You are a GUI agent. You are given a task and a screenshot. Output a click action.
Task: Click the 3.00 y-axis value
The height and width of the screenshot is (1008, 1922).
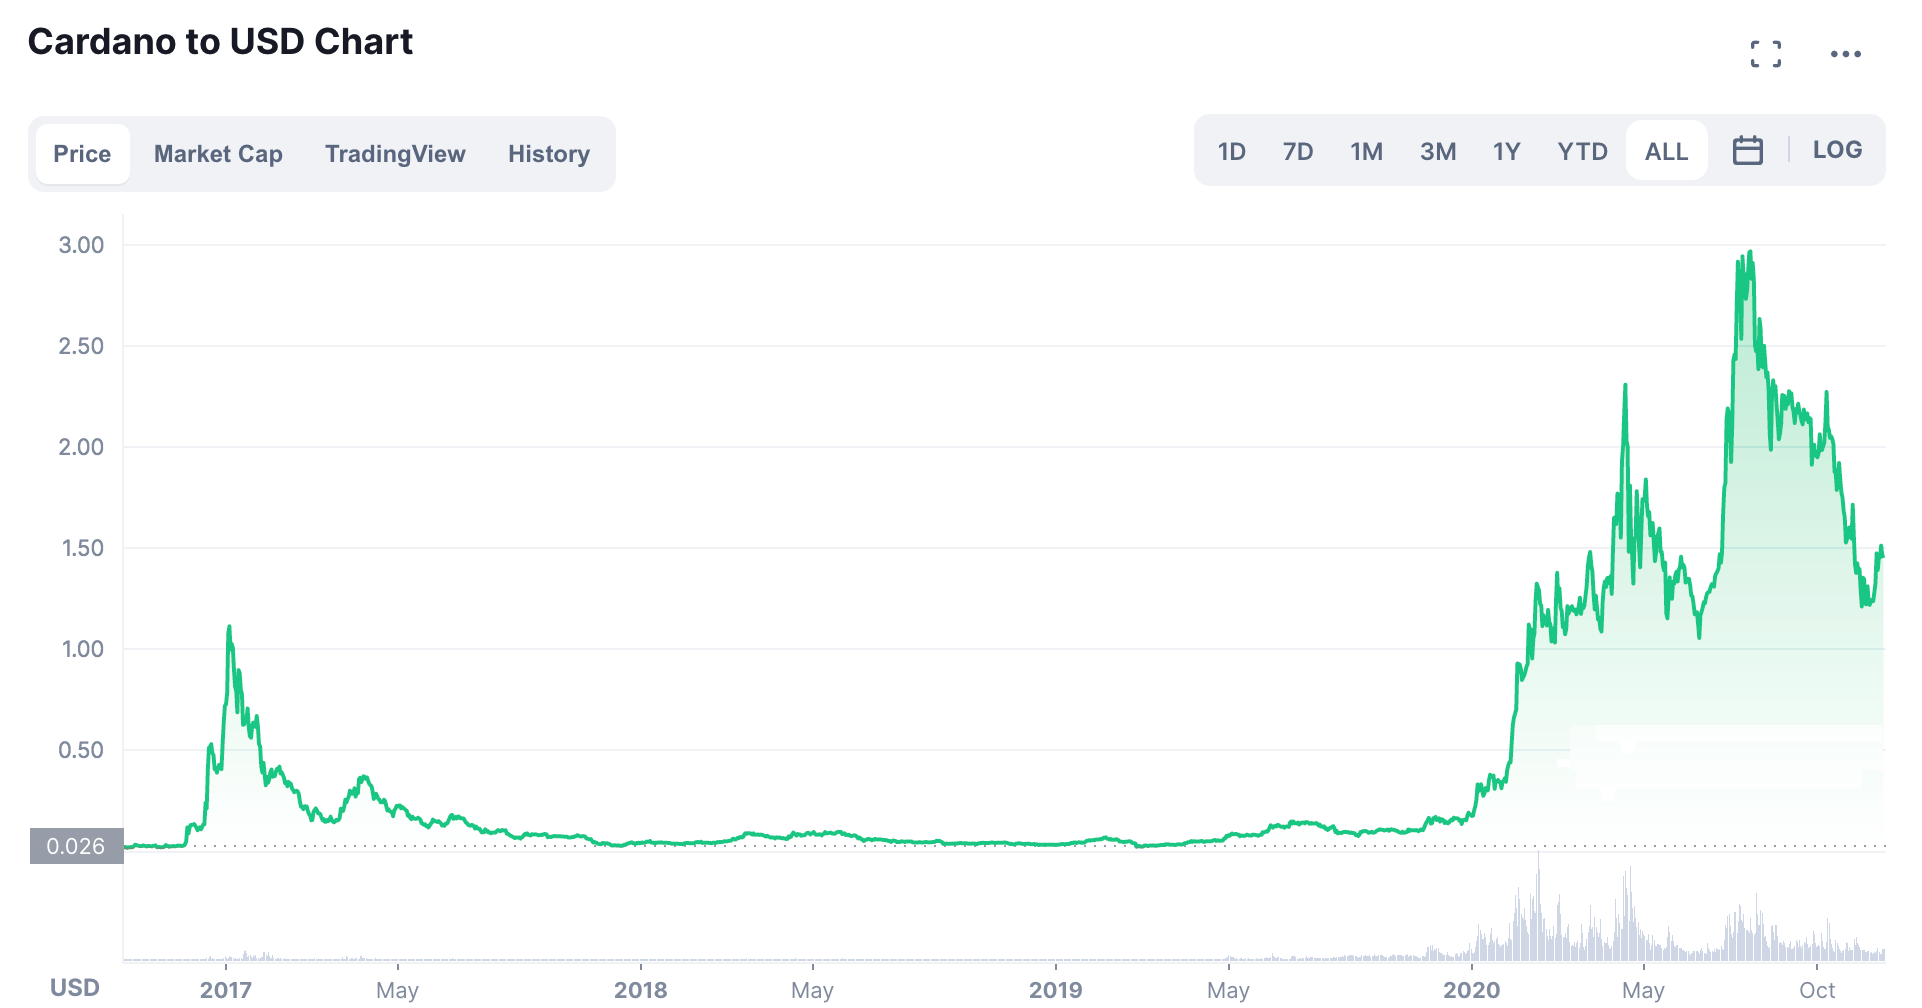point(81,245)
